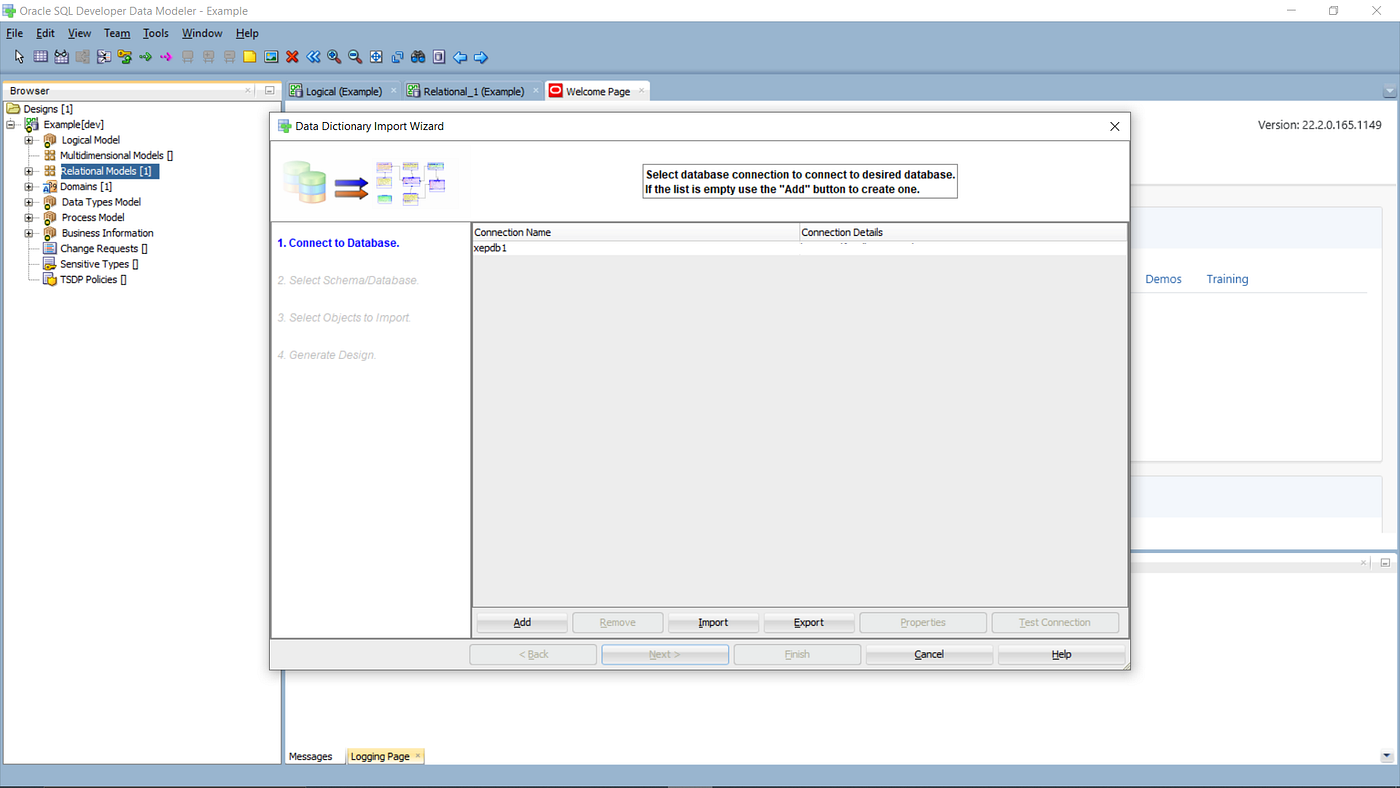
Task: Click the cylinder icon after the binoculars
Action: (439, 57)
